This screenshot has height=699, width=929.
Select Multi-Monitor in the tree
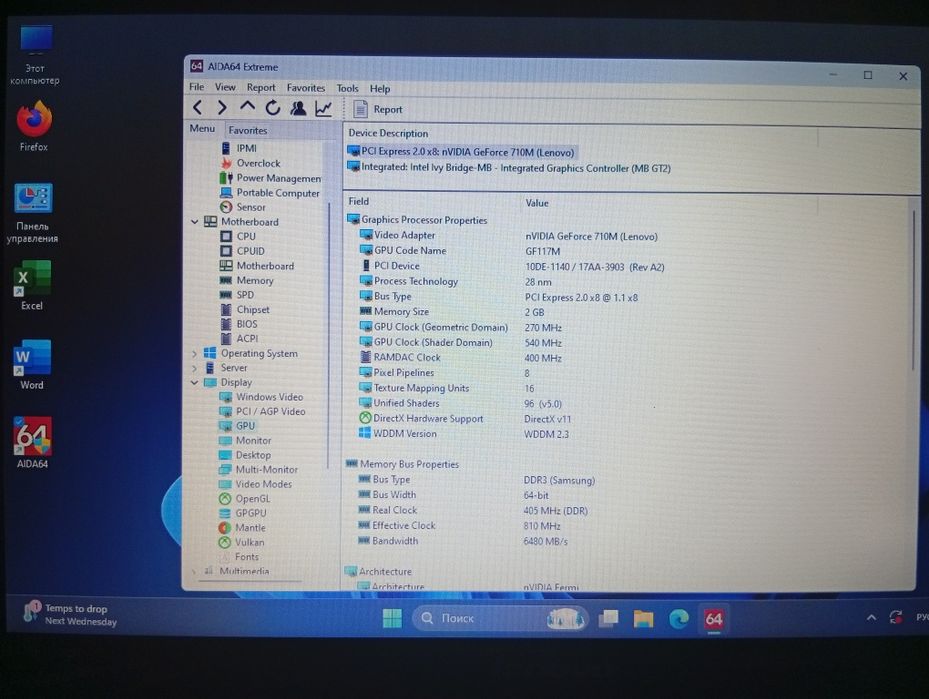258,469
